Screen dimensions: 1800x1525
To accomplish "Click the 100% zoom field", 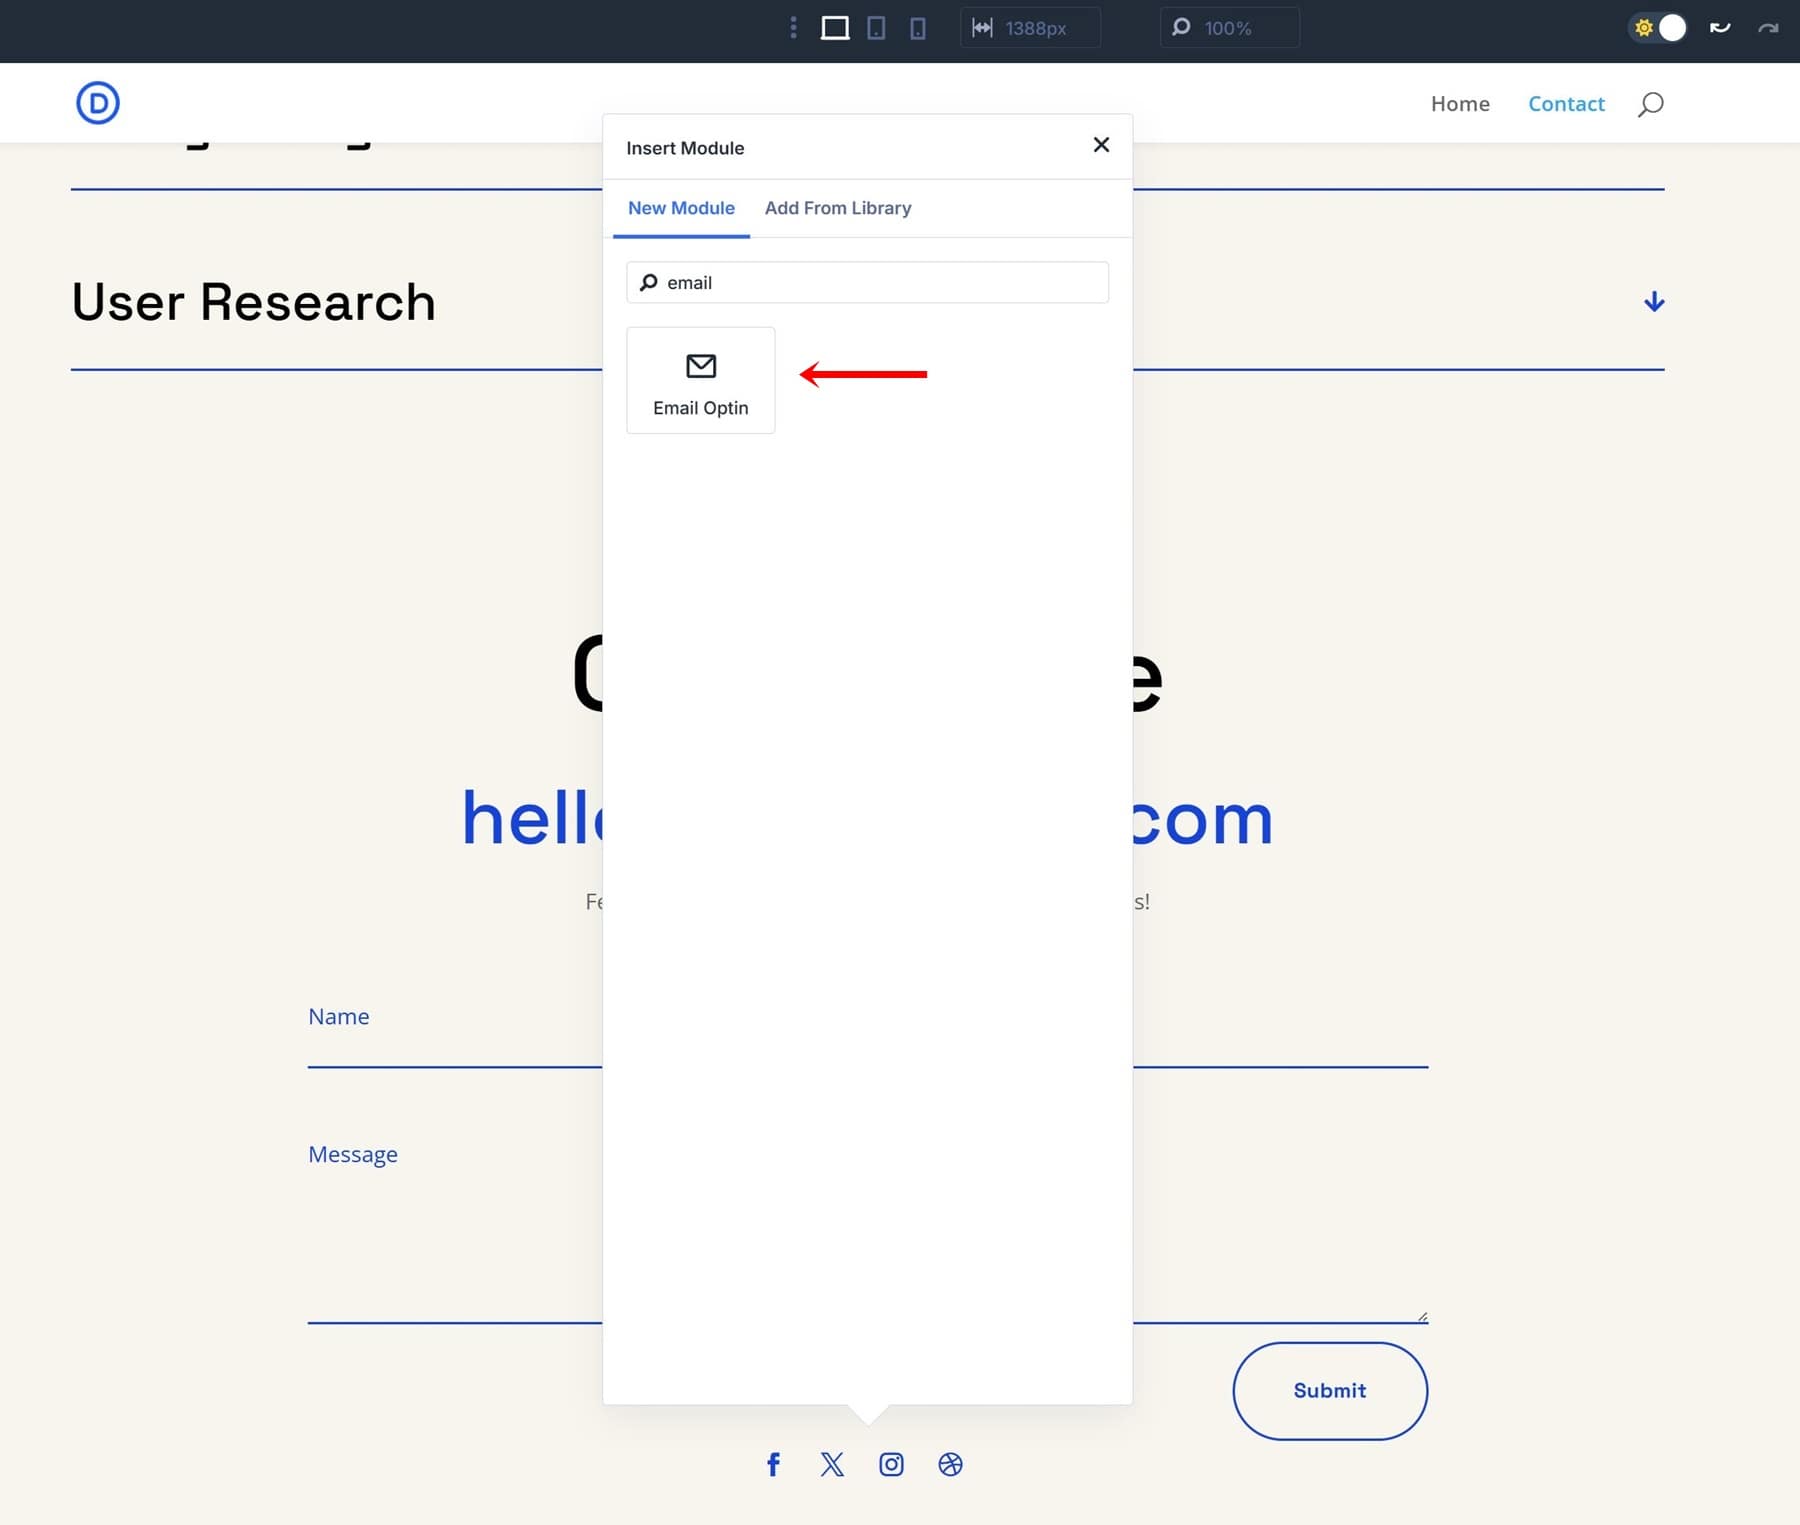I will tap(1229, 28).
